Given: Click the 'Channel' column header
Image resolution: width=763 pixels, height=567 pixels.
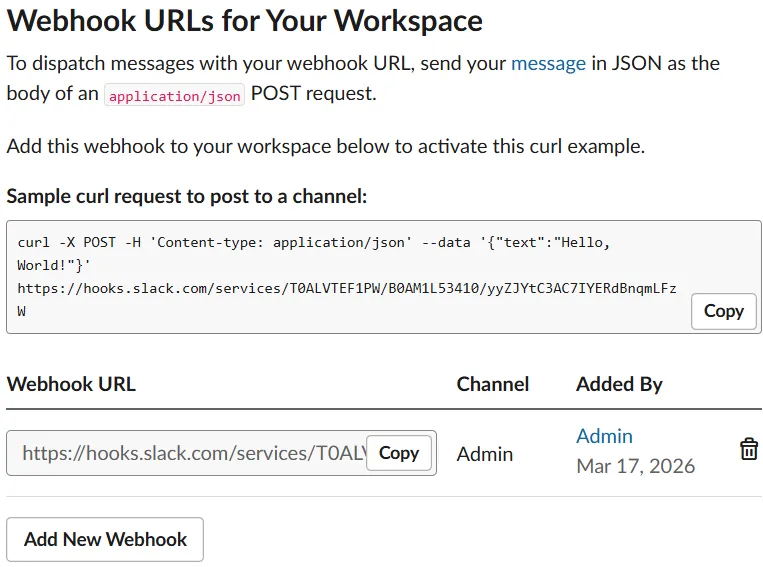Looking at the screenshot, I should 492,384.
